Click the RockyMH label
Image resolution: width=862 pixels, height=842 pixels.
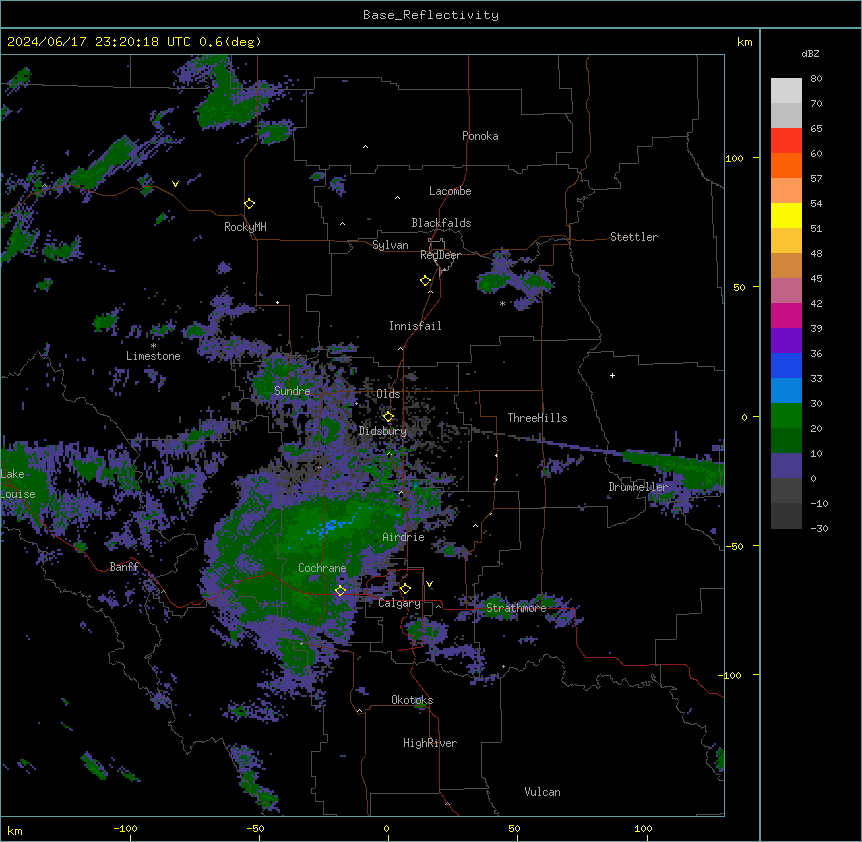tap(245, 227)
